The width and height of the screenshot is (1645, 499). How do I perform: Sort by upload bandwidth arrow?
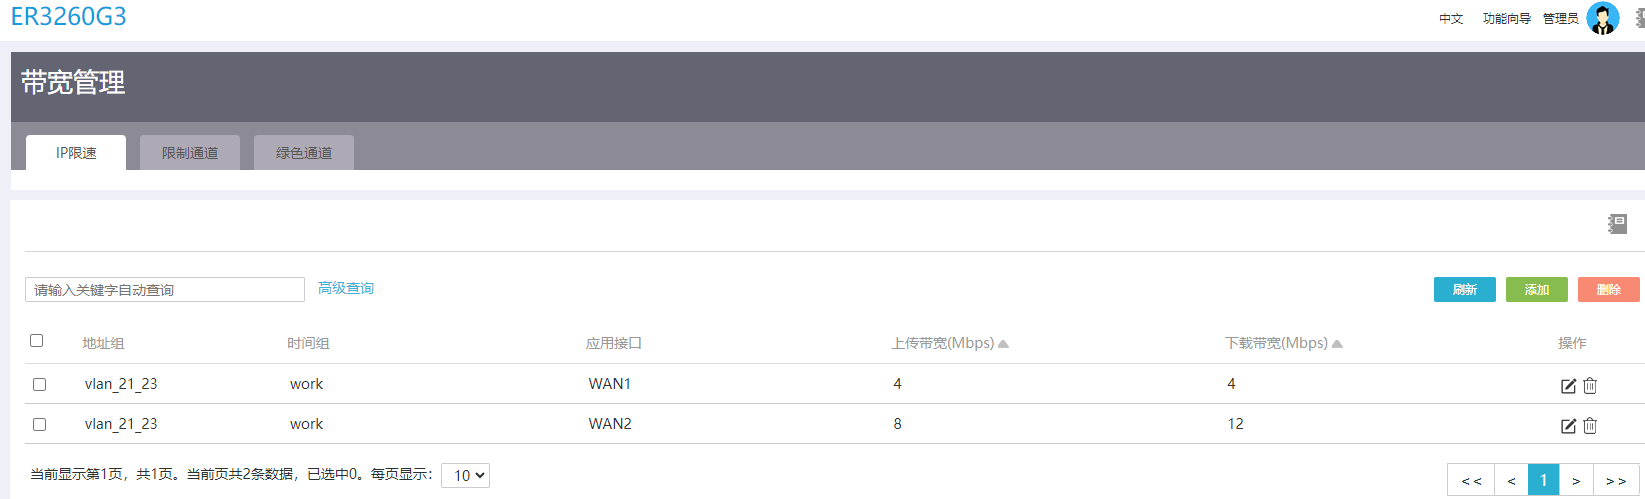pos(1003,344)
